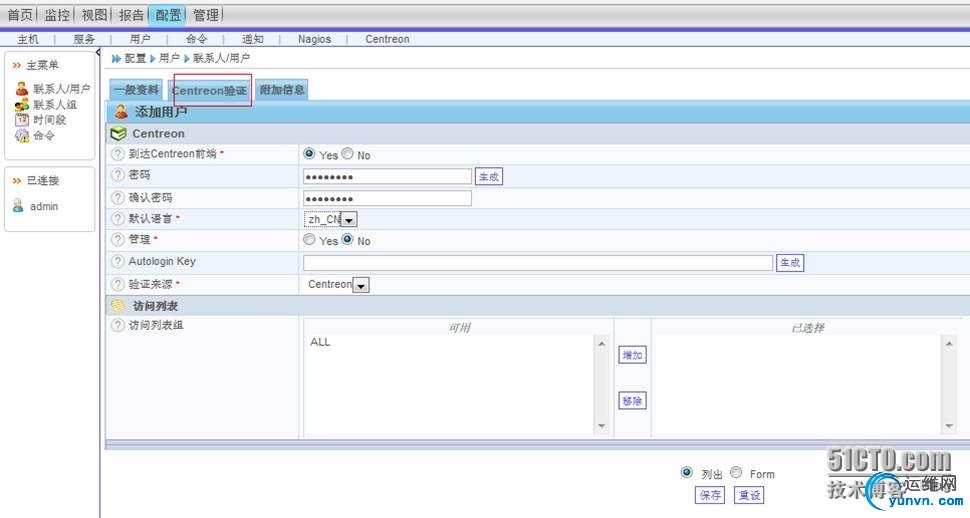The height and width of the screenshot is (518, 970).
Task: Open the 监控 top menu
Action: pyautogui.click(x=57, y=15)
